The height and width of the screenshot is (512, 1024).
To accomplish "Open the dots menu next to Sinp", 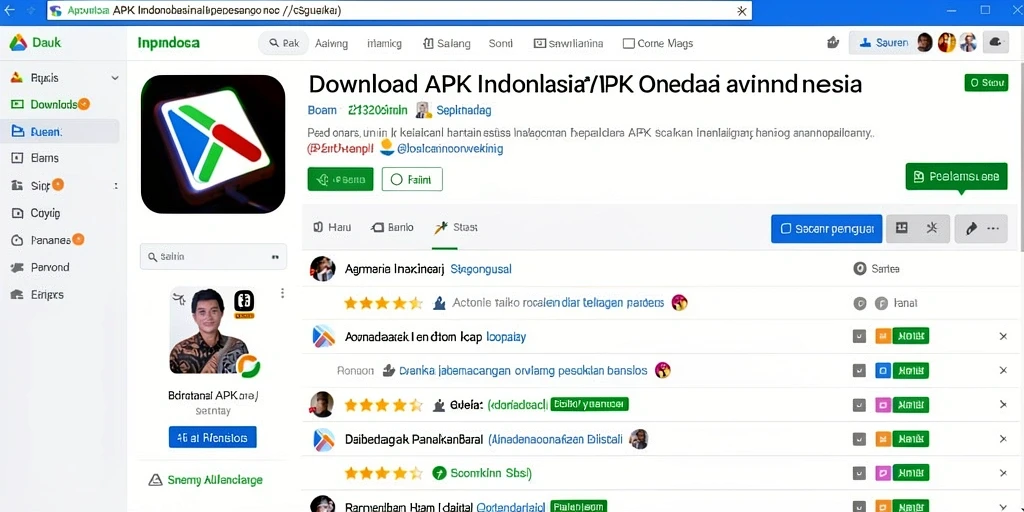I will click(116, 186).
